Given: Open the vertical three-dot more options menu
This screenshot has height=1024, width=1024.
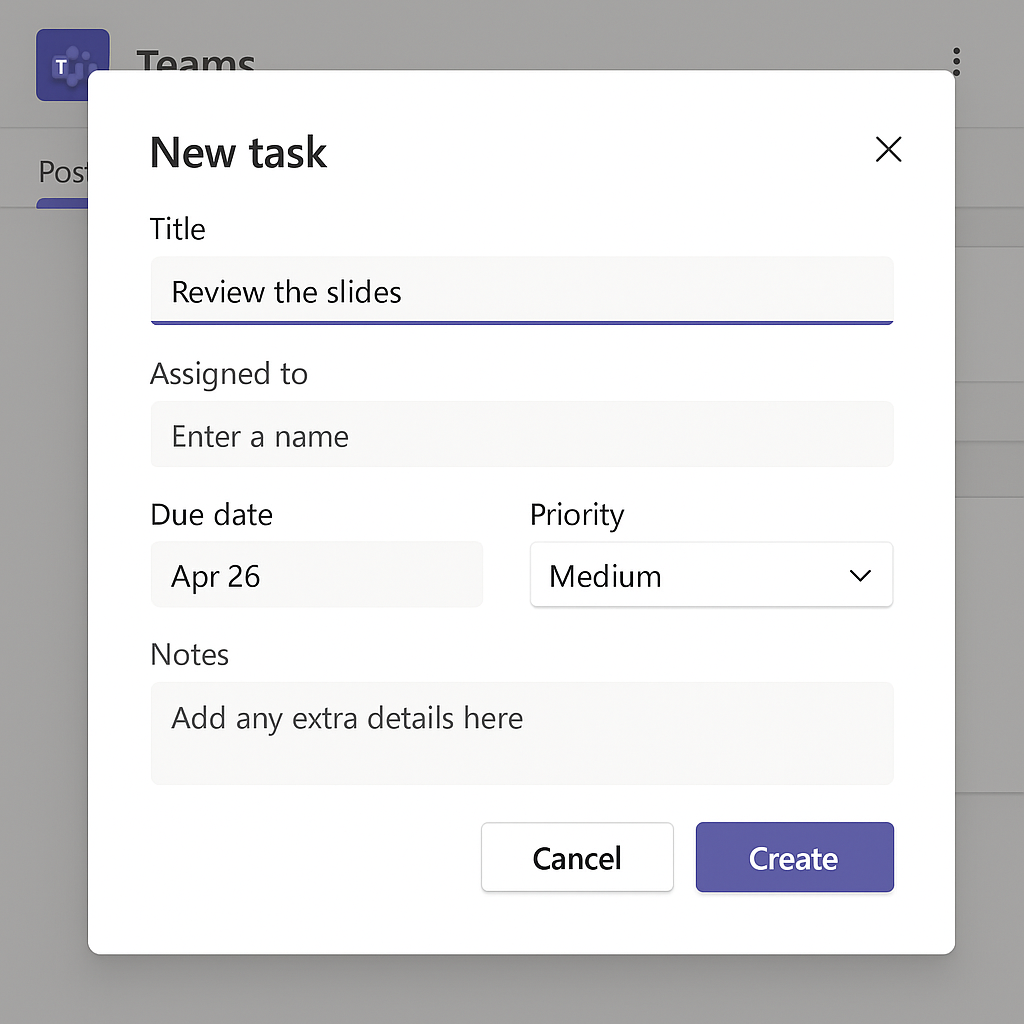Looking at the screenshot, I should click(956, 62).
